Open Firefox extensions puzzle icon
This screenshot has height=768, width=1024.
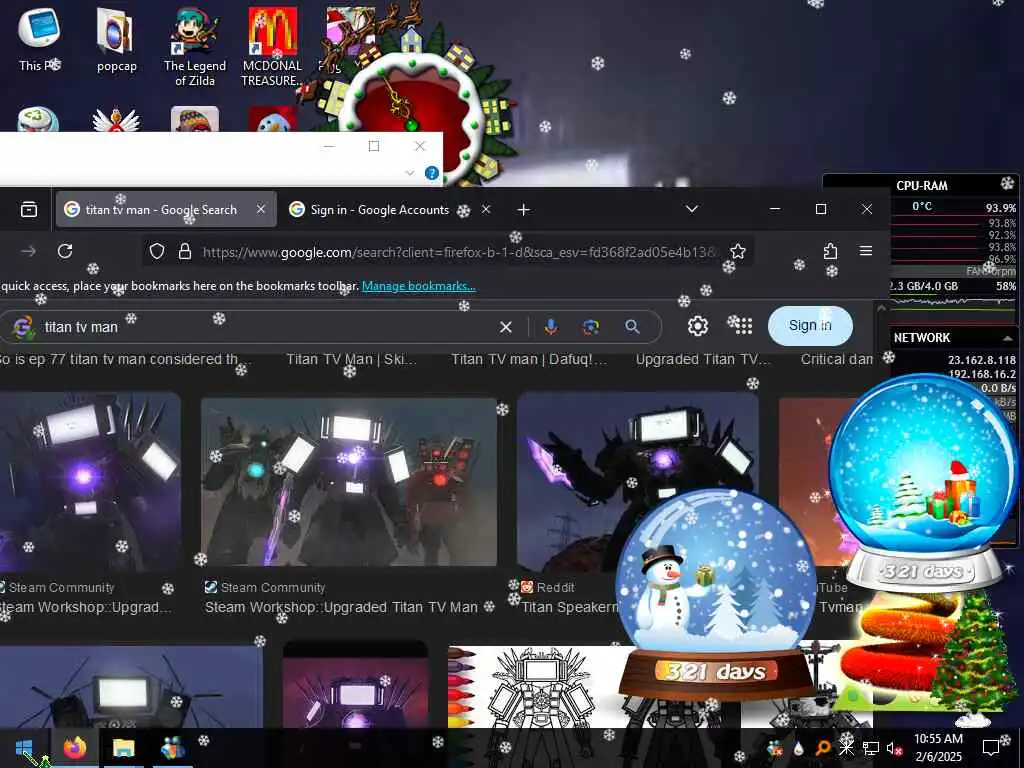coord(830,251)
